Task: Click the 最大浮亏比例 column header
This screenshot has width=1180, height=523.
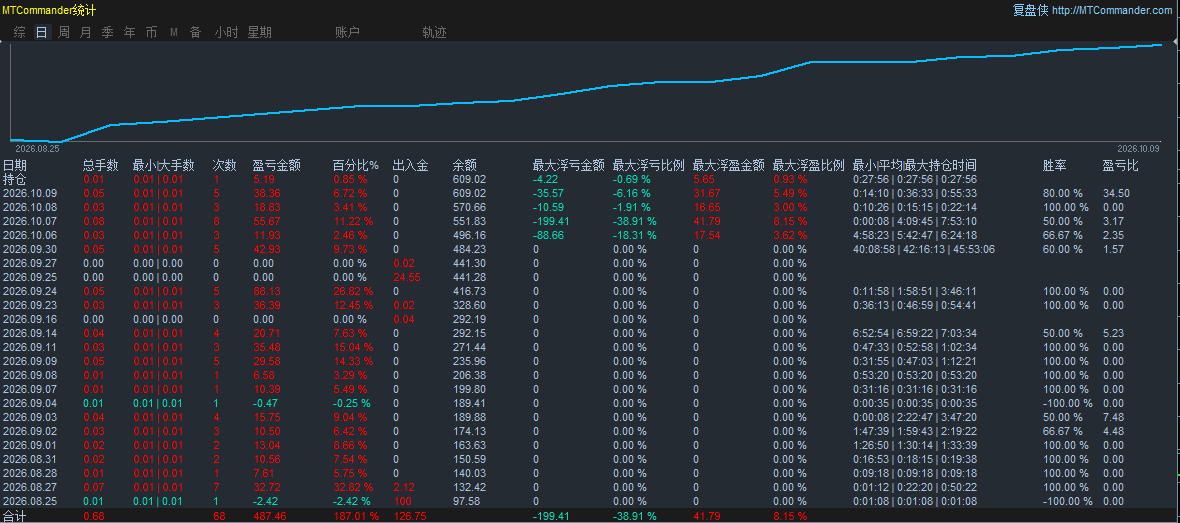Action: pyautogui.click(x=649, y=166)
